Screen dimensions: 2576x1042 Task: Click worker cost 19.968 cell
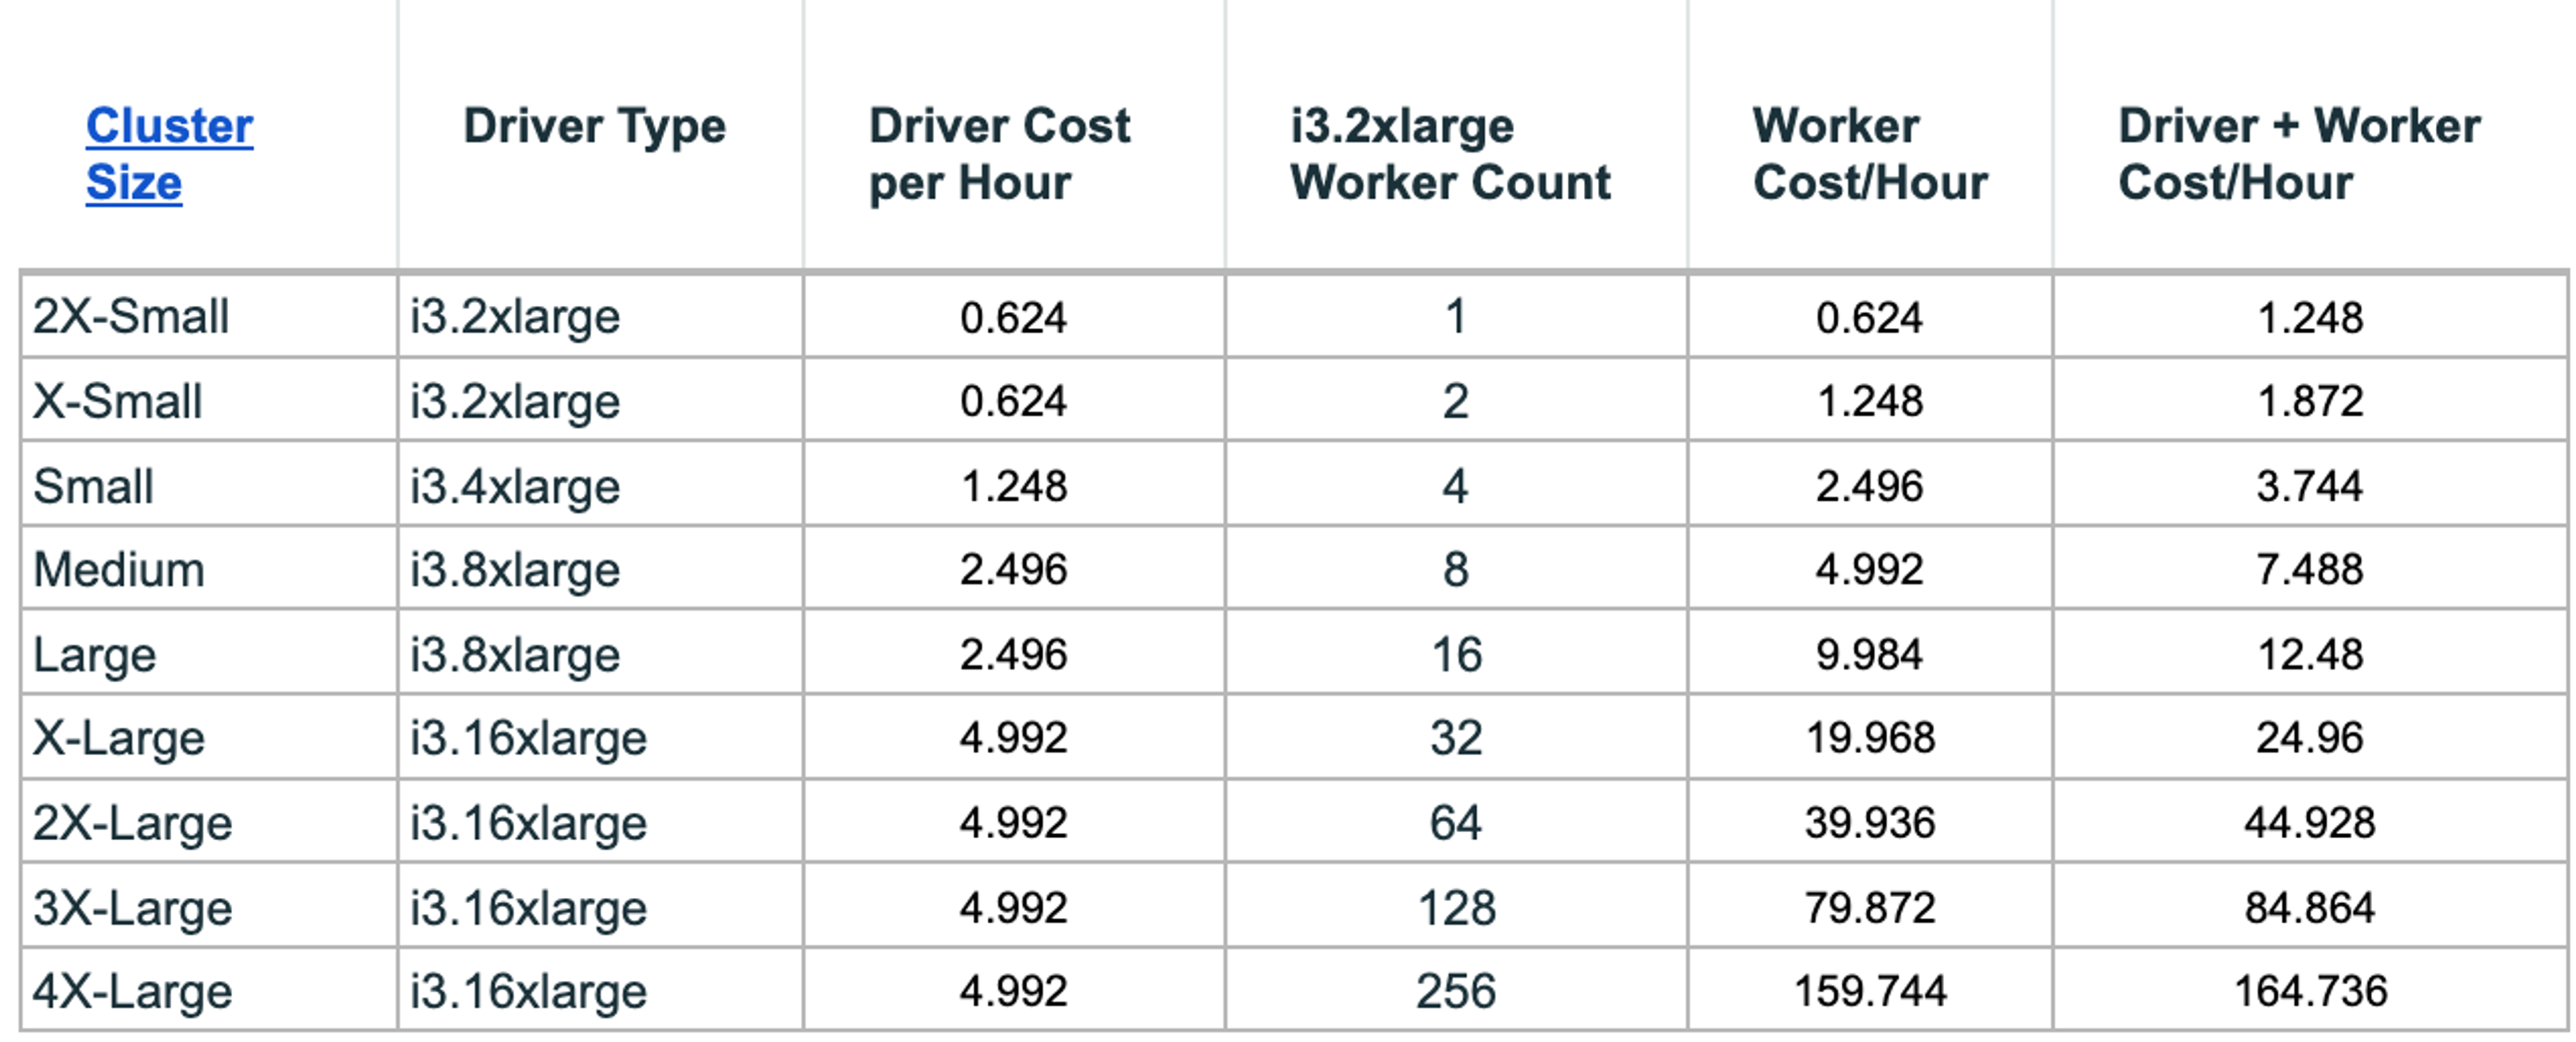point(1870,737)
